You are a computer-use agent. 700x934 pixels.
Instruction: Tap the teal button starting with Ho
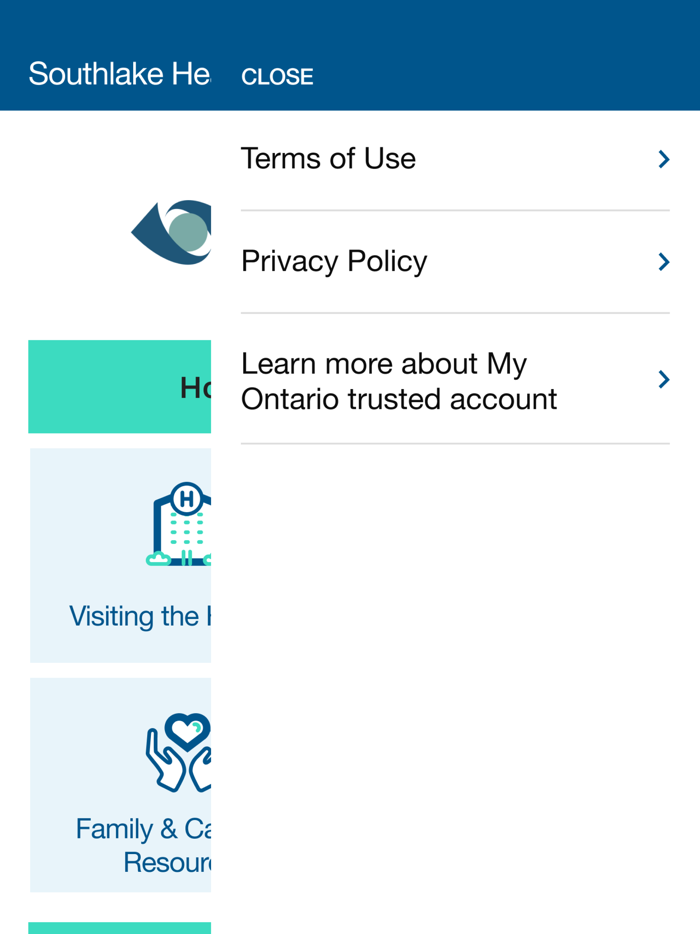click(120, 387)
